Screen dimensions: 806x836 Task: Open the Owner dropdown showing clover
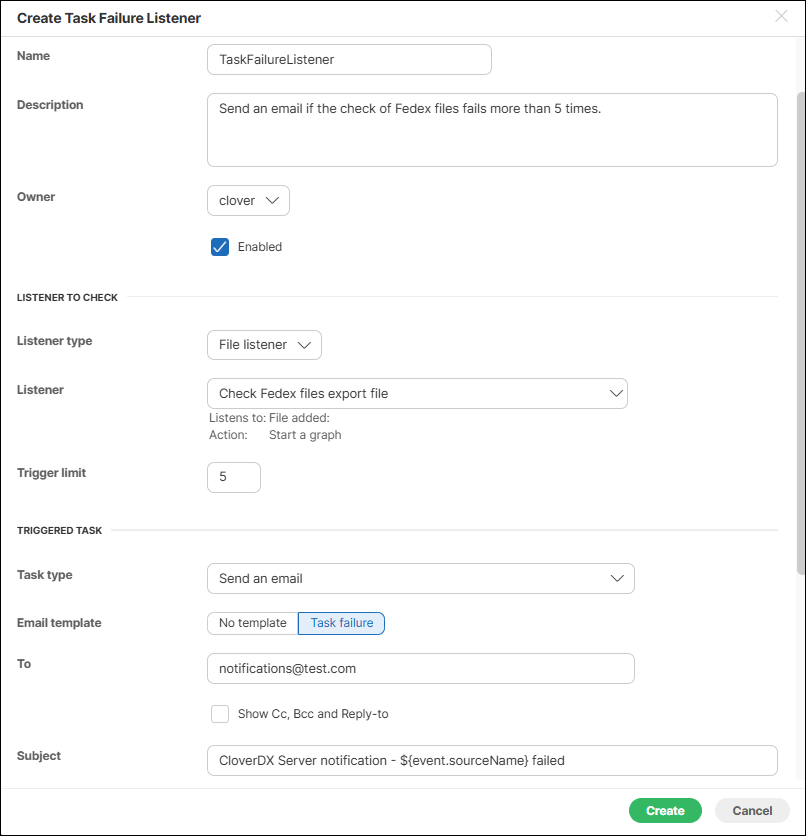pyautogui.click(x=248, y=201)
